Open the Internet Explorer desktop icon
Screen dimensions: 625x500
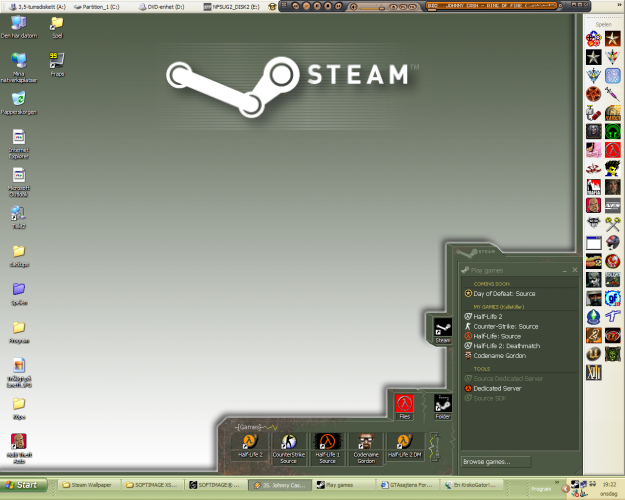pyautogui.click(x=18, y=139)
